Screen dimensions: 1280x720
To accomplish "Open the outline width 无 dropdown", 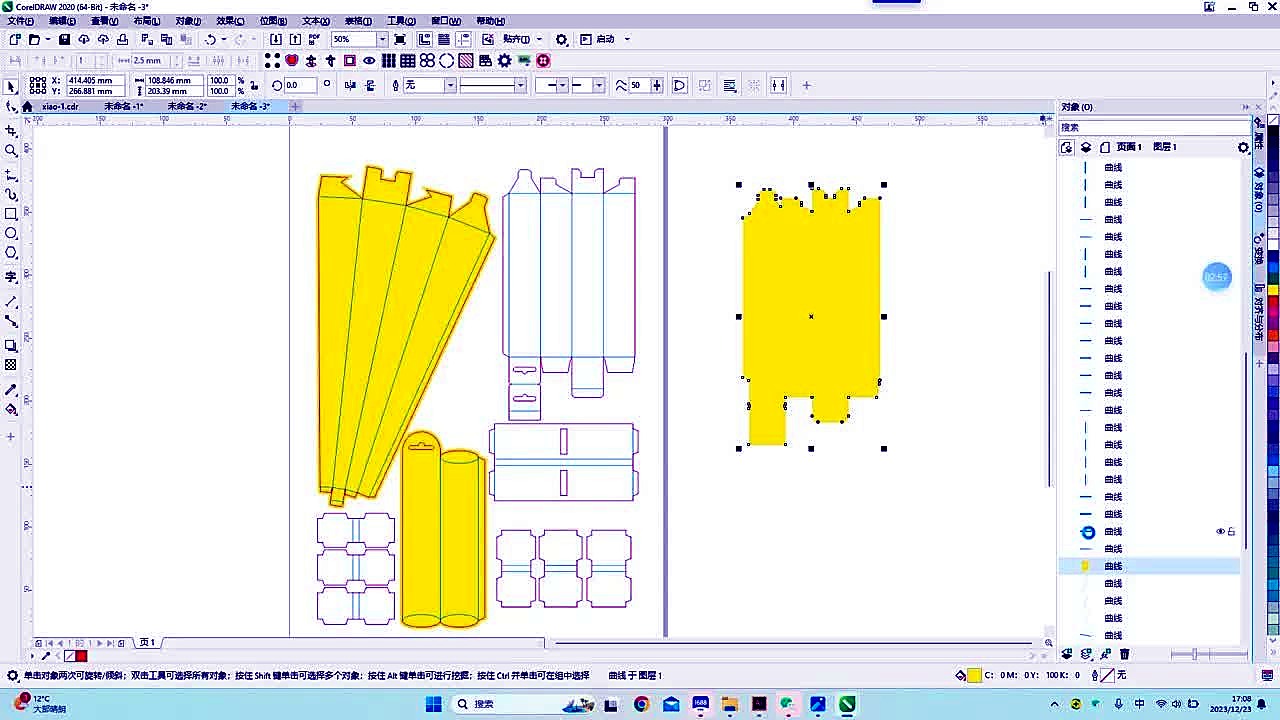I will 450,86.
